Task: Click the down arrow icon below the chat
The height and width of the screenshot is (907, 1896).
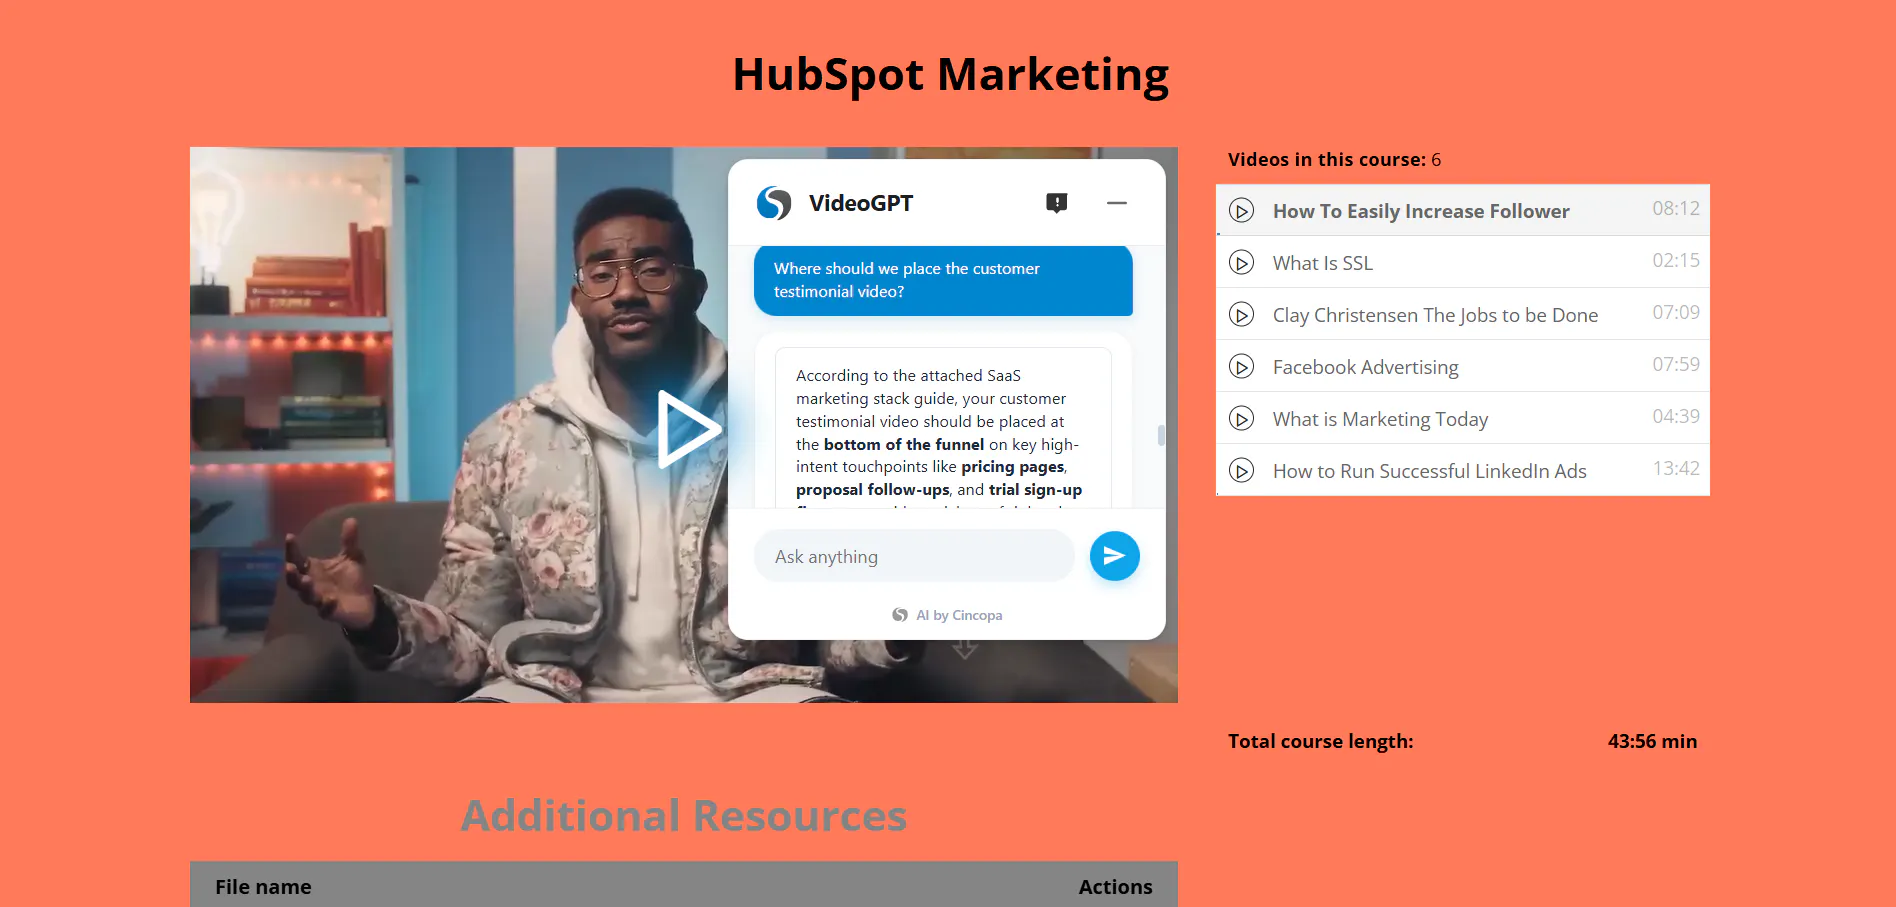Action: [x=965, y=649]
